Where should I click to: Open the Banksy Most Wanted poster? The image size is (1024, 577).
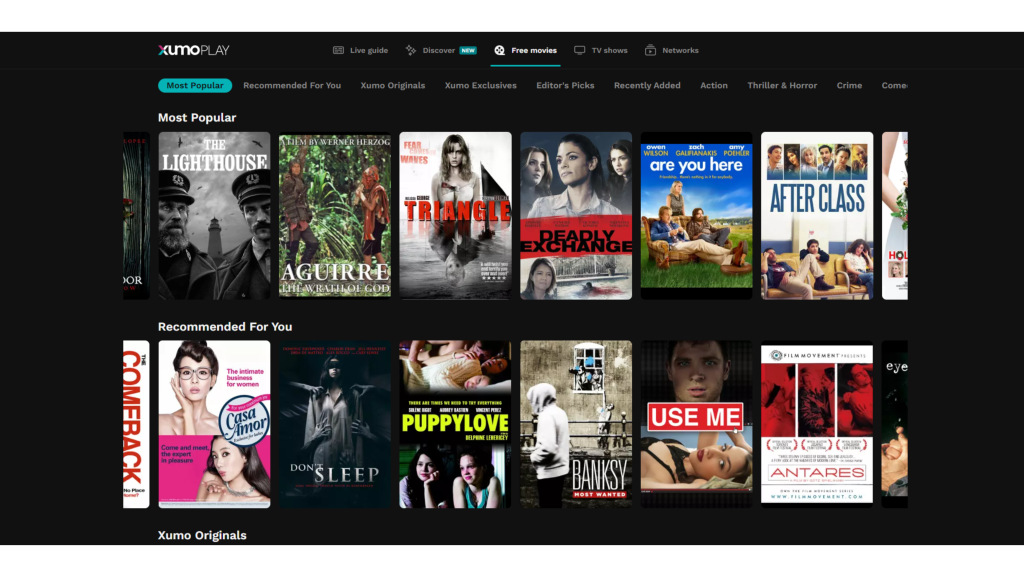coord(576,424)
